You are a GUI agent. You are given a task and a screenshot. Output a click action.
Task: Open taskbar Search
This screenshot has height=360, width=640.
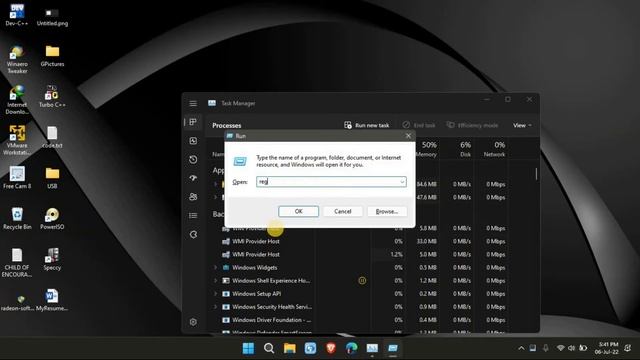(x=269, y=348)
